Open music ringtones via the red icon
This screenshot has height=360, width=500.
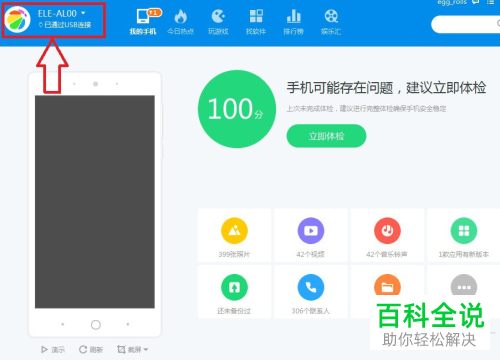(387, 230)
